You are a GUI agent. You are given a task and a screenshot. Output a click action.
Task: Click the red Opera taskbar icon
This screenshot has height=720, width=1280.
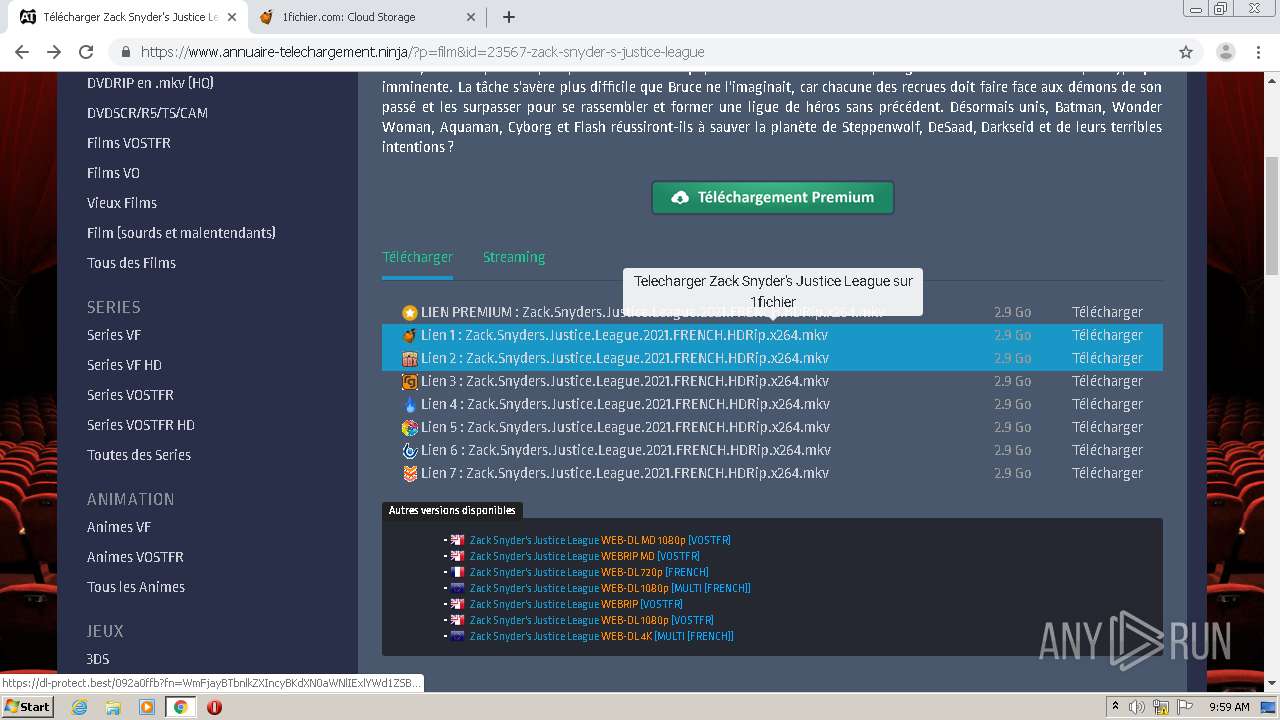click(x=214, y=707)
